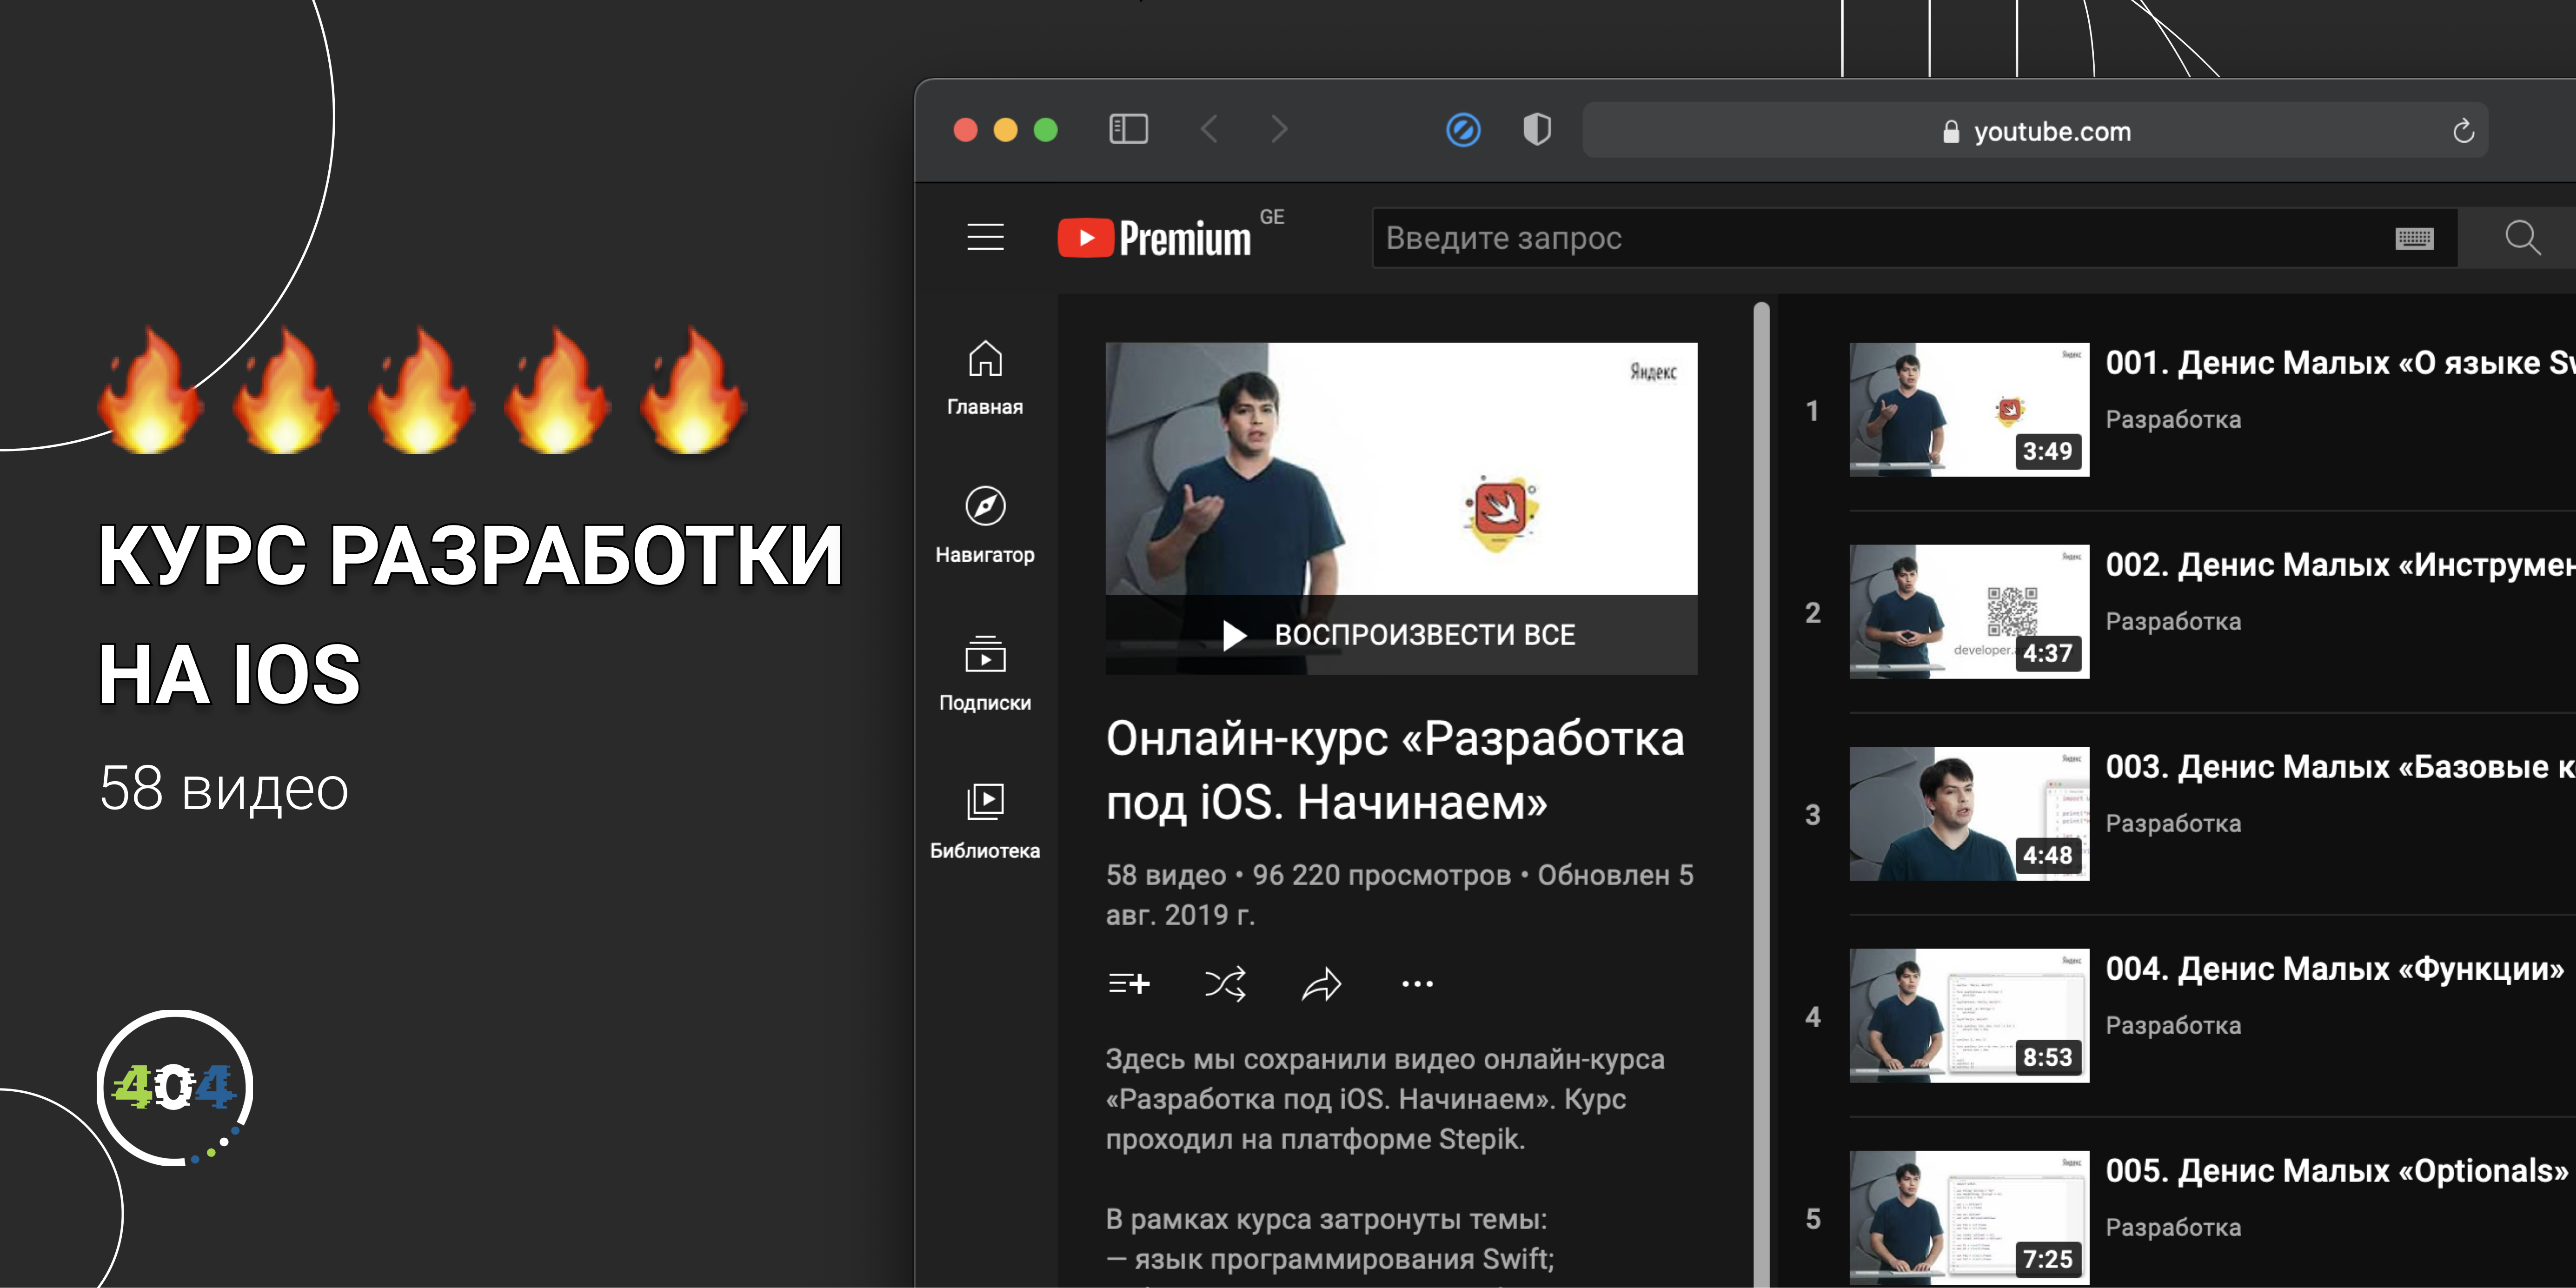Click the youtube.com address bar
Image resolution: width=2576 pixels, height=1288 pixels.
(x=2035, y=130)
